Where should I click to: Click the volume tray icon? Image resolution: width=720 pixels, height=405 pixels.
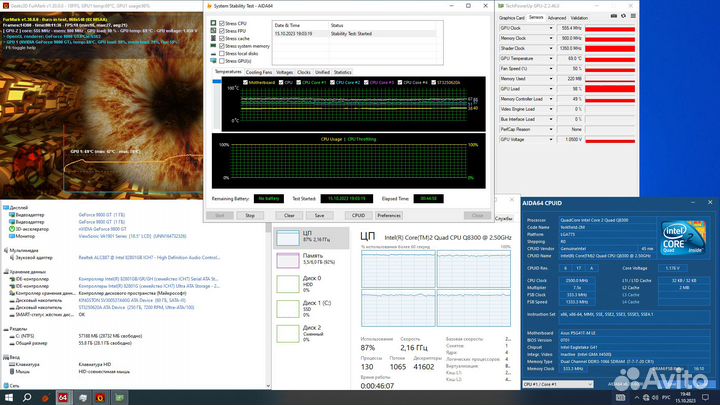(655, 398)
